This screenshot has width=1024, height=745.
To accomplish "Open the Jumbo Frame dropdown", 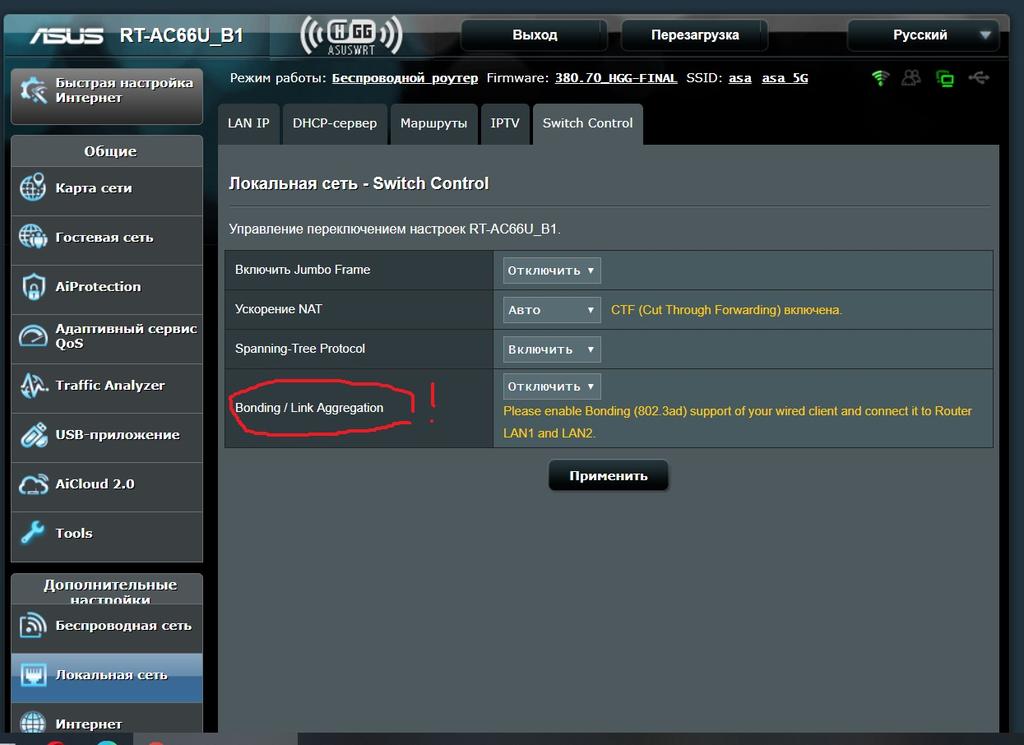I will click(551, 270).
